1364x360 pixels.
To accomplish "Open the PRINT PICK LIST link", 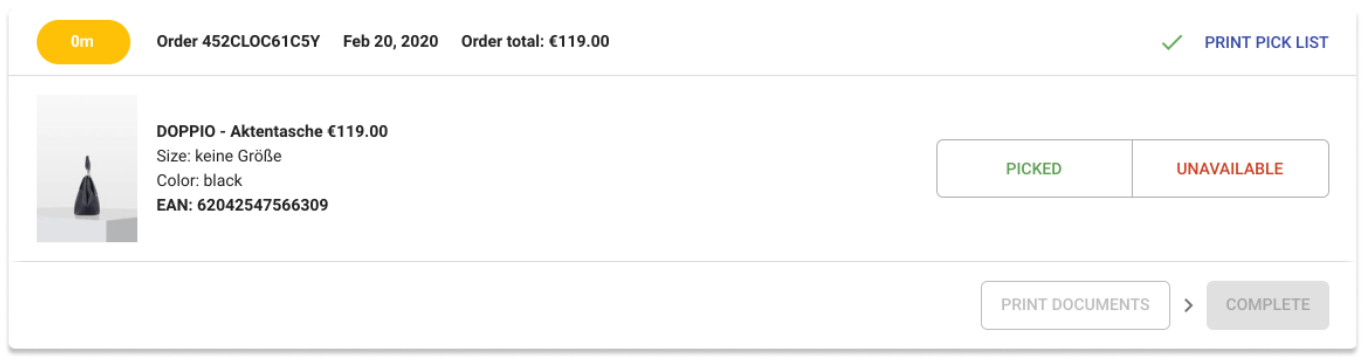I will click(x=1266, y=42).
